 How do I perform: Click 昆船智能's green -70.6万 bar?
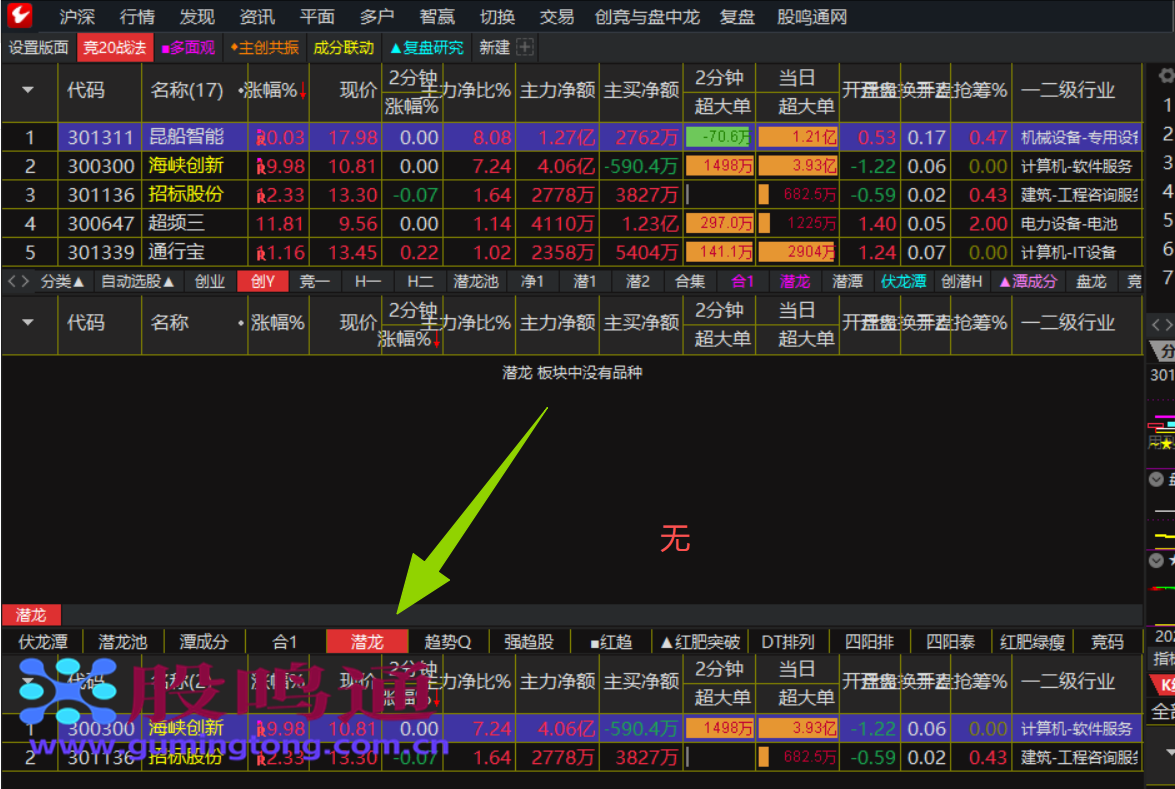pyautogui.click(x=717, y=137)
